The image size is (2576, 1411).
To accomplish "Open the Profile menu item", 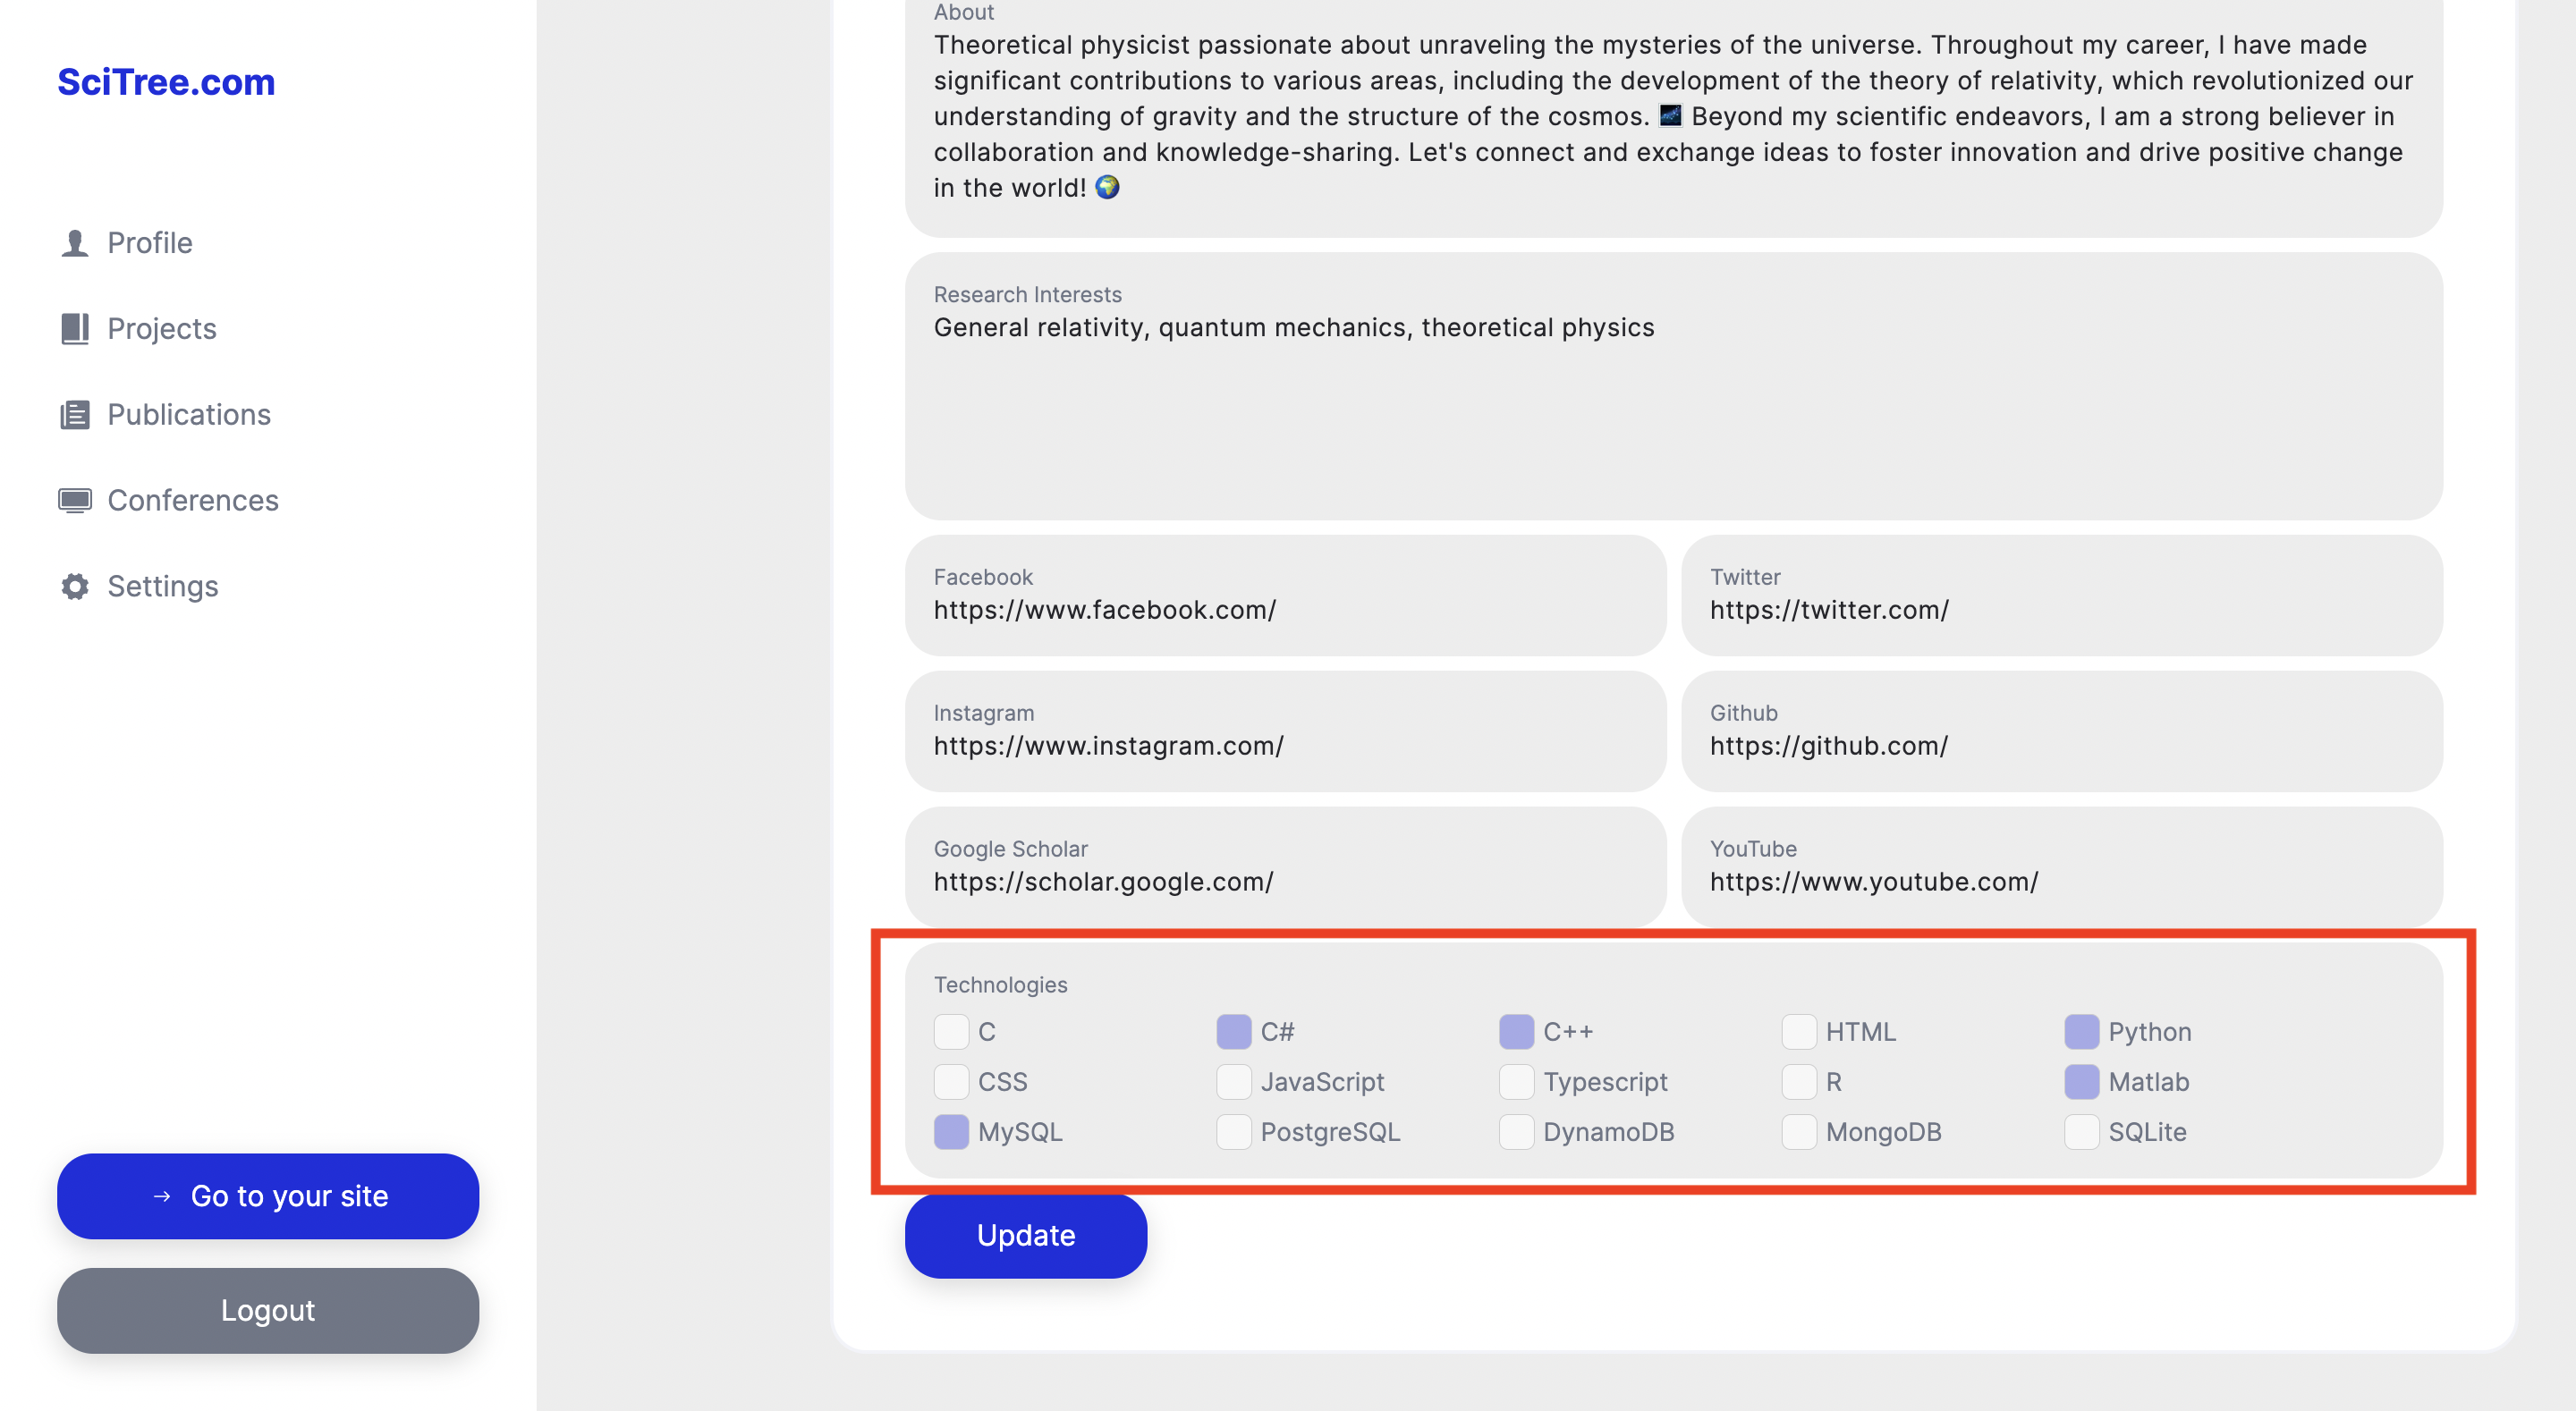I will click(149, 241).
